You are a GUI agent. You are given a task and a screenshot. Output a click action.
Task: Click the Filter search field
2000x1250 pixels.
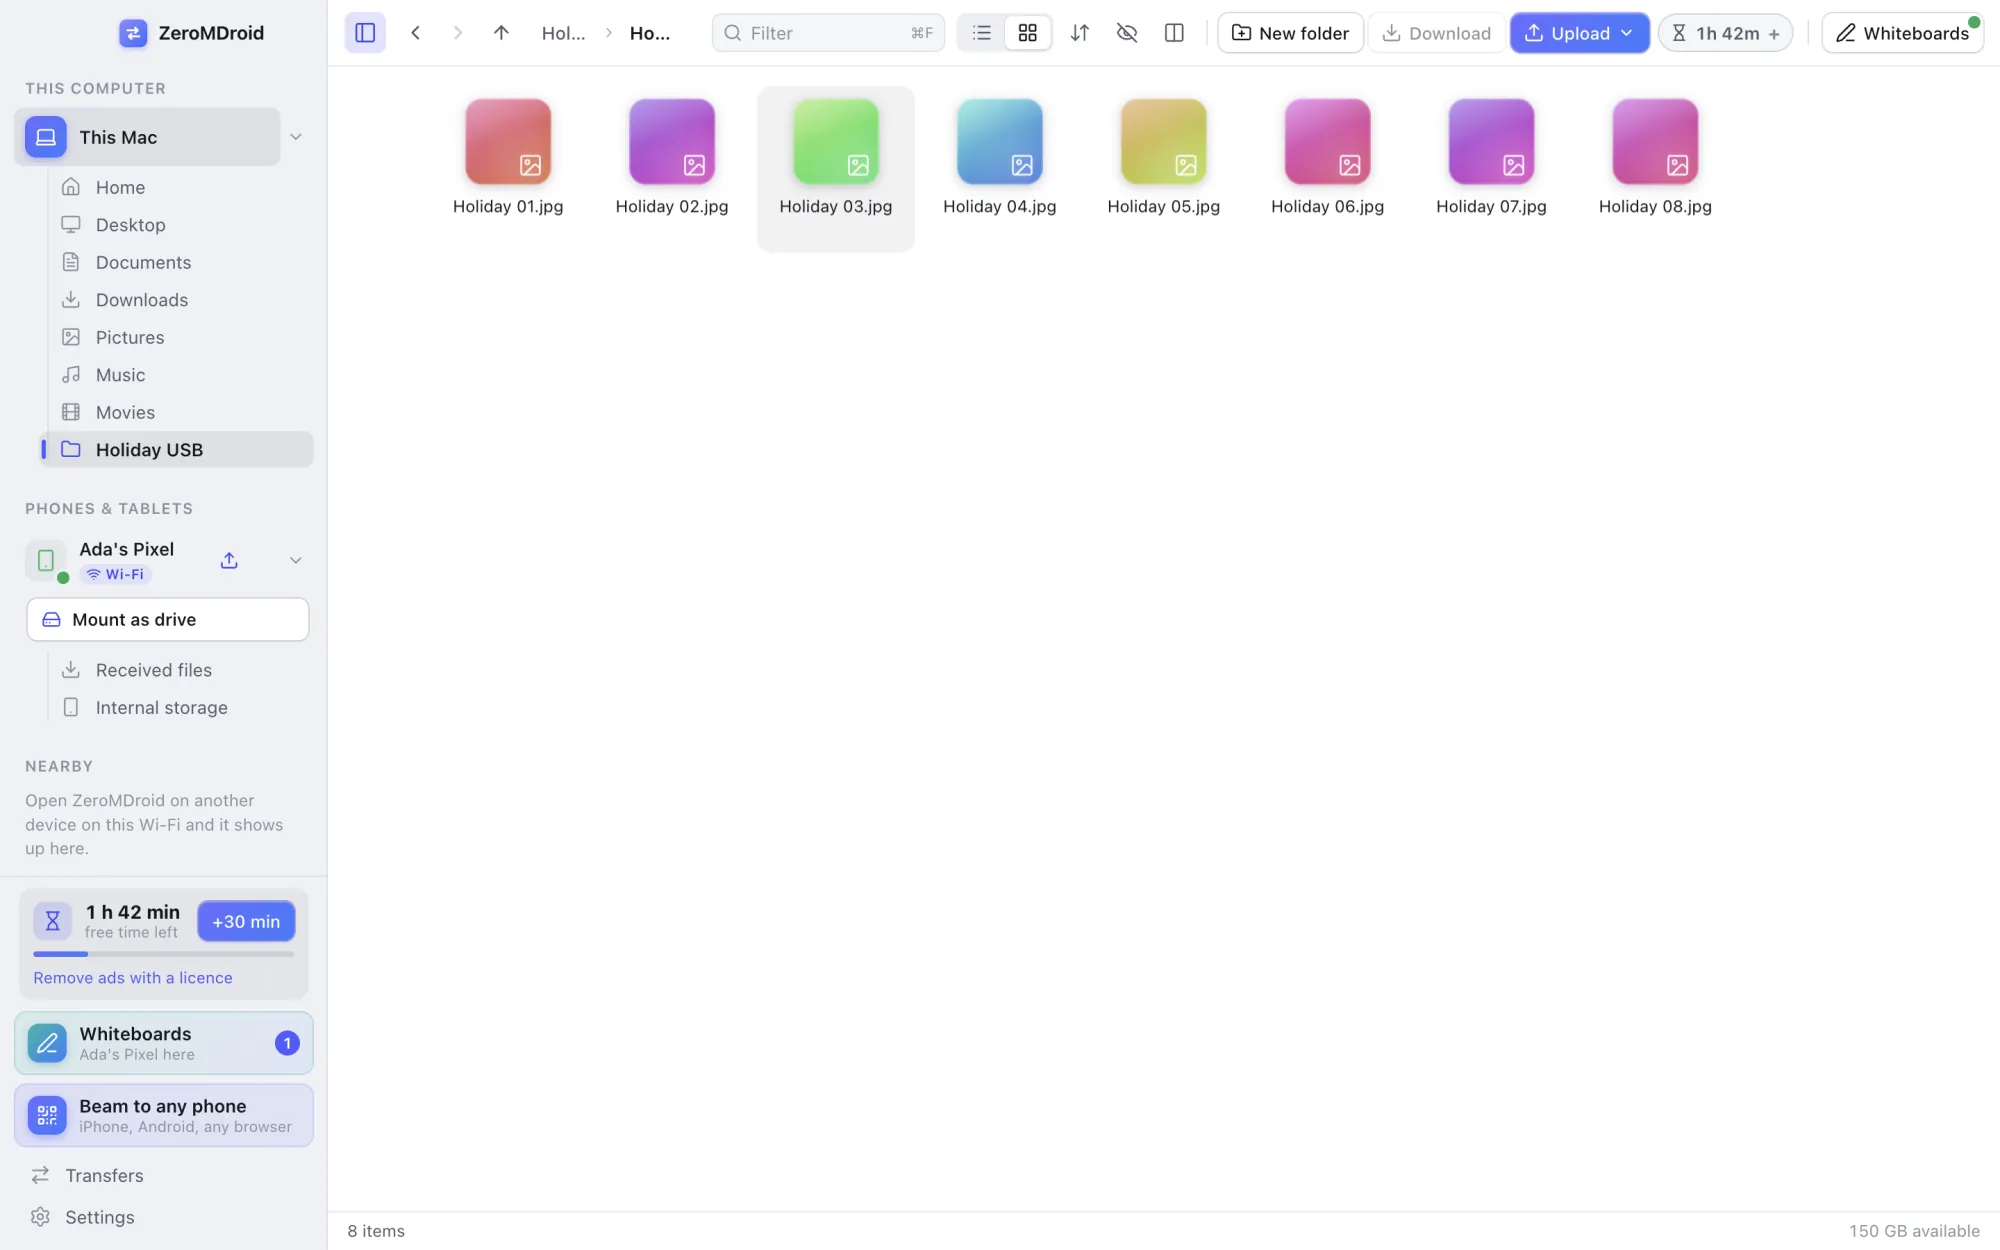point(828,33)
